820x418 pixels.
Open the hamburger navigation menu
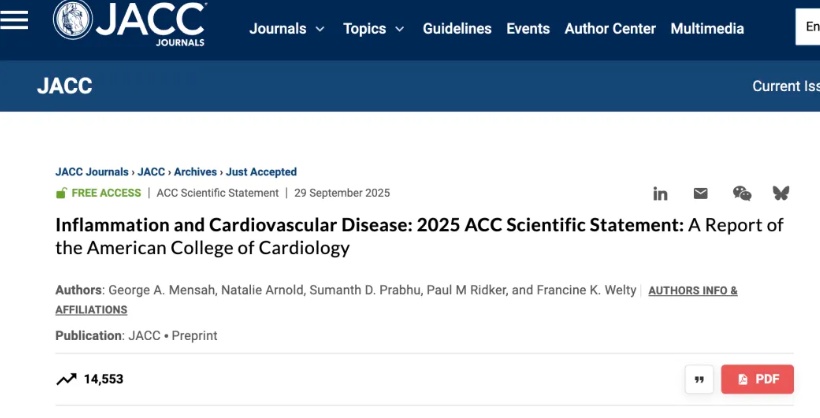(15, 21)
